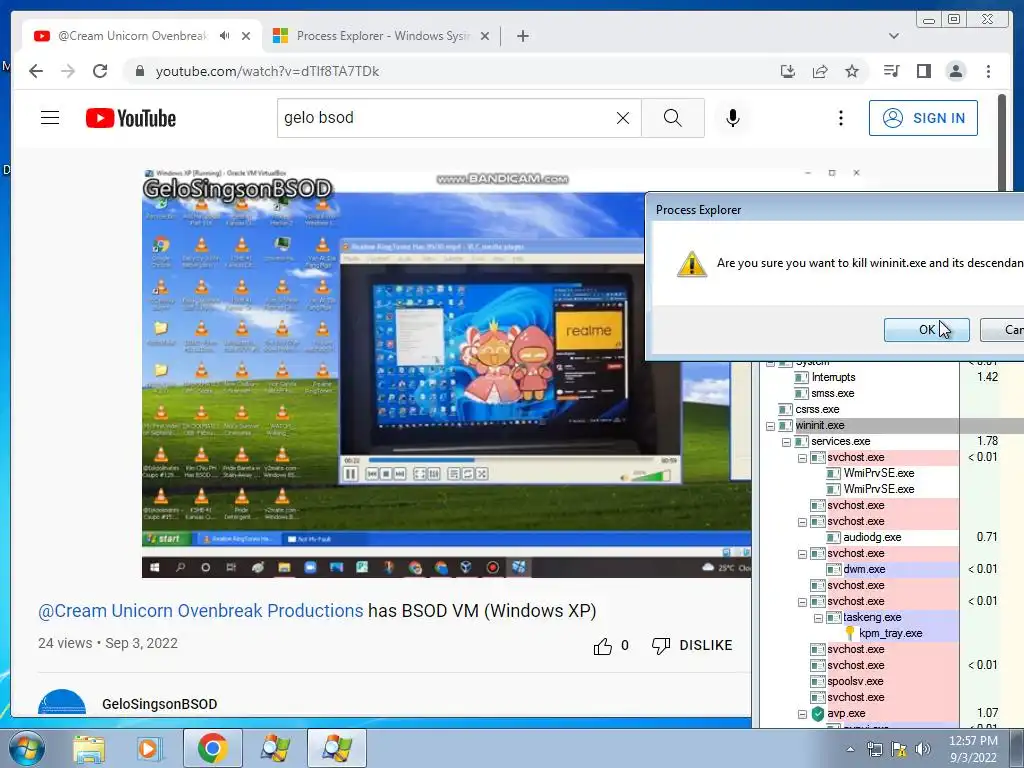Select dwm.exe process
This screenshot has width=1024, height=768.
click(x=864, y=569)
